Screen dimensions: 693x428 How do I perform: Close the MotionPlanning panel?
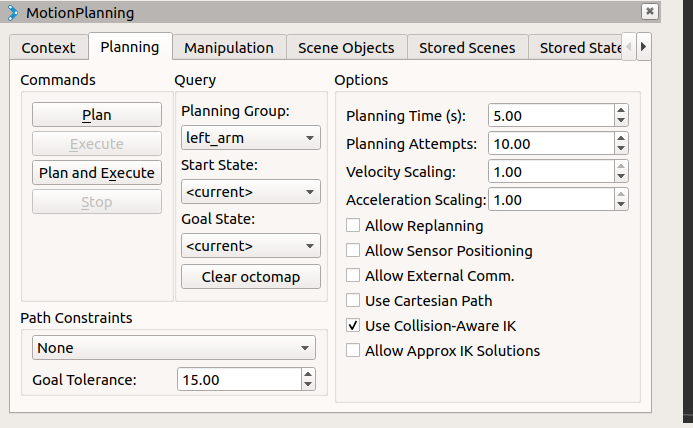coord(649,11)
